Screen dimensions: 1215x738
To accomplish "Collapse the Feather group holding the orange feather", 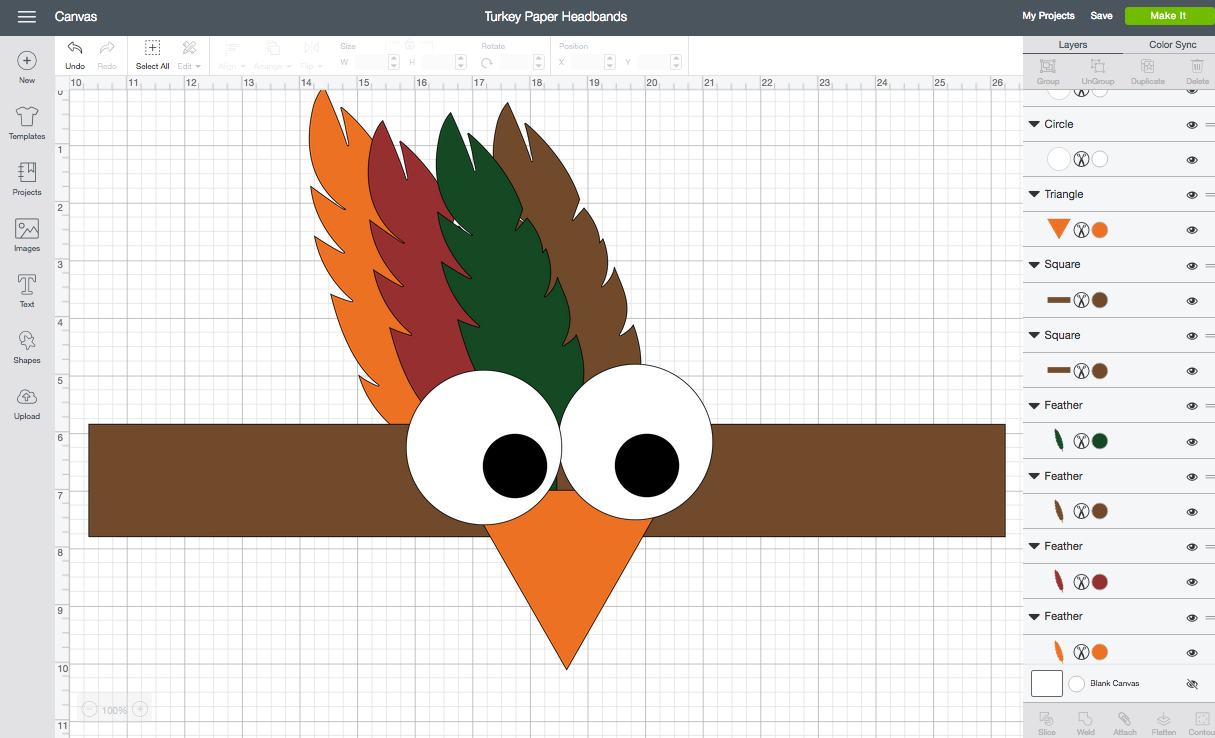I will (x=1034, y=616).
